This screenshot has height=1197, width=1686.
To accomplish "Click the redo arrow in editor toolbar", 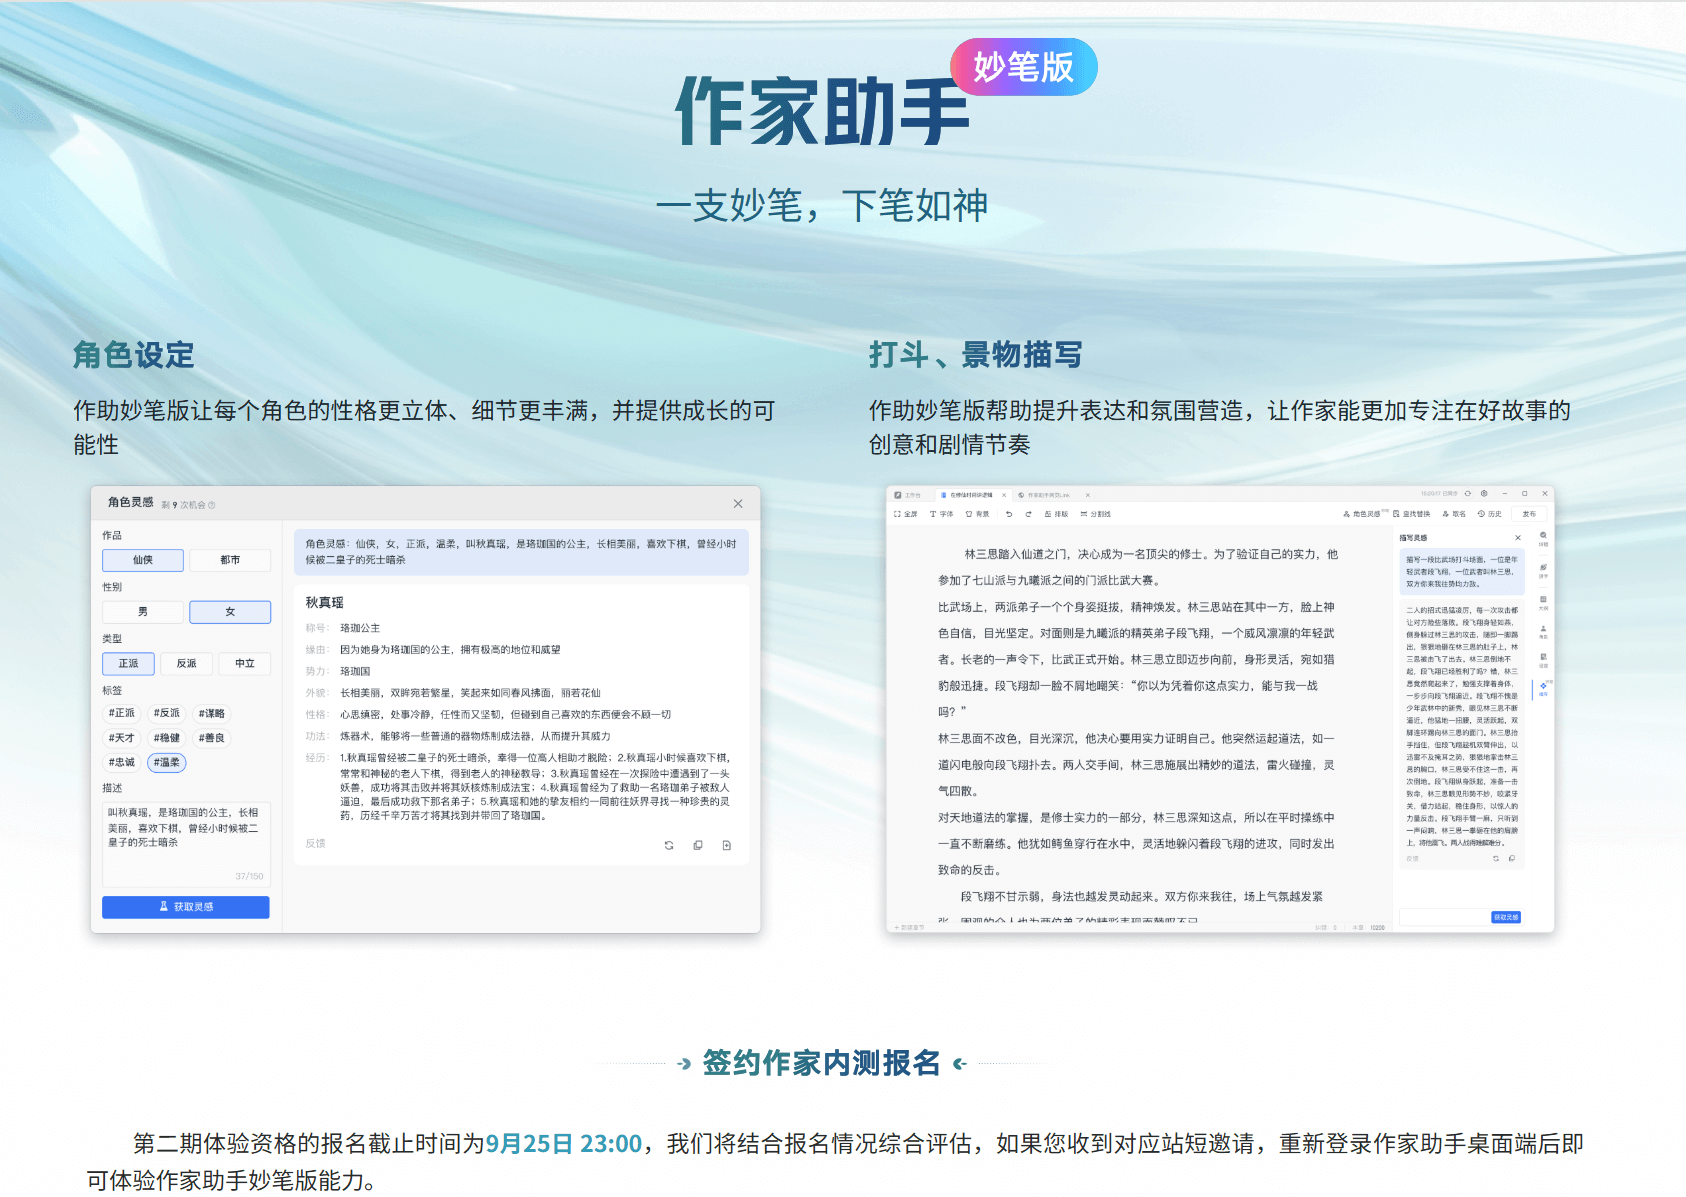I will click(1028, 514).
